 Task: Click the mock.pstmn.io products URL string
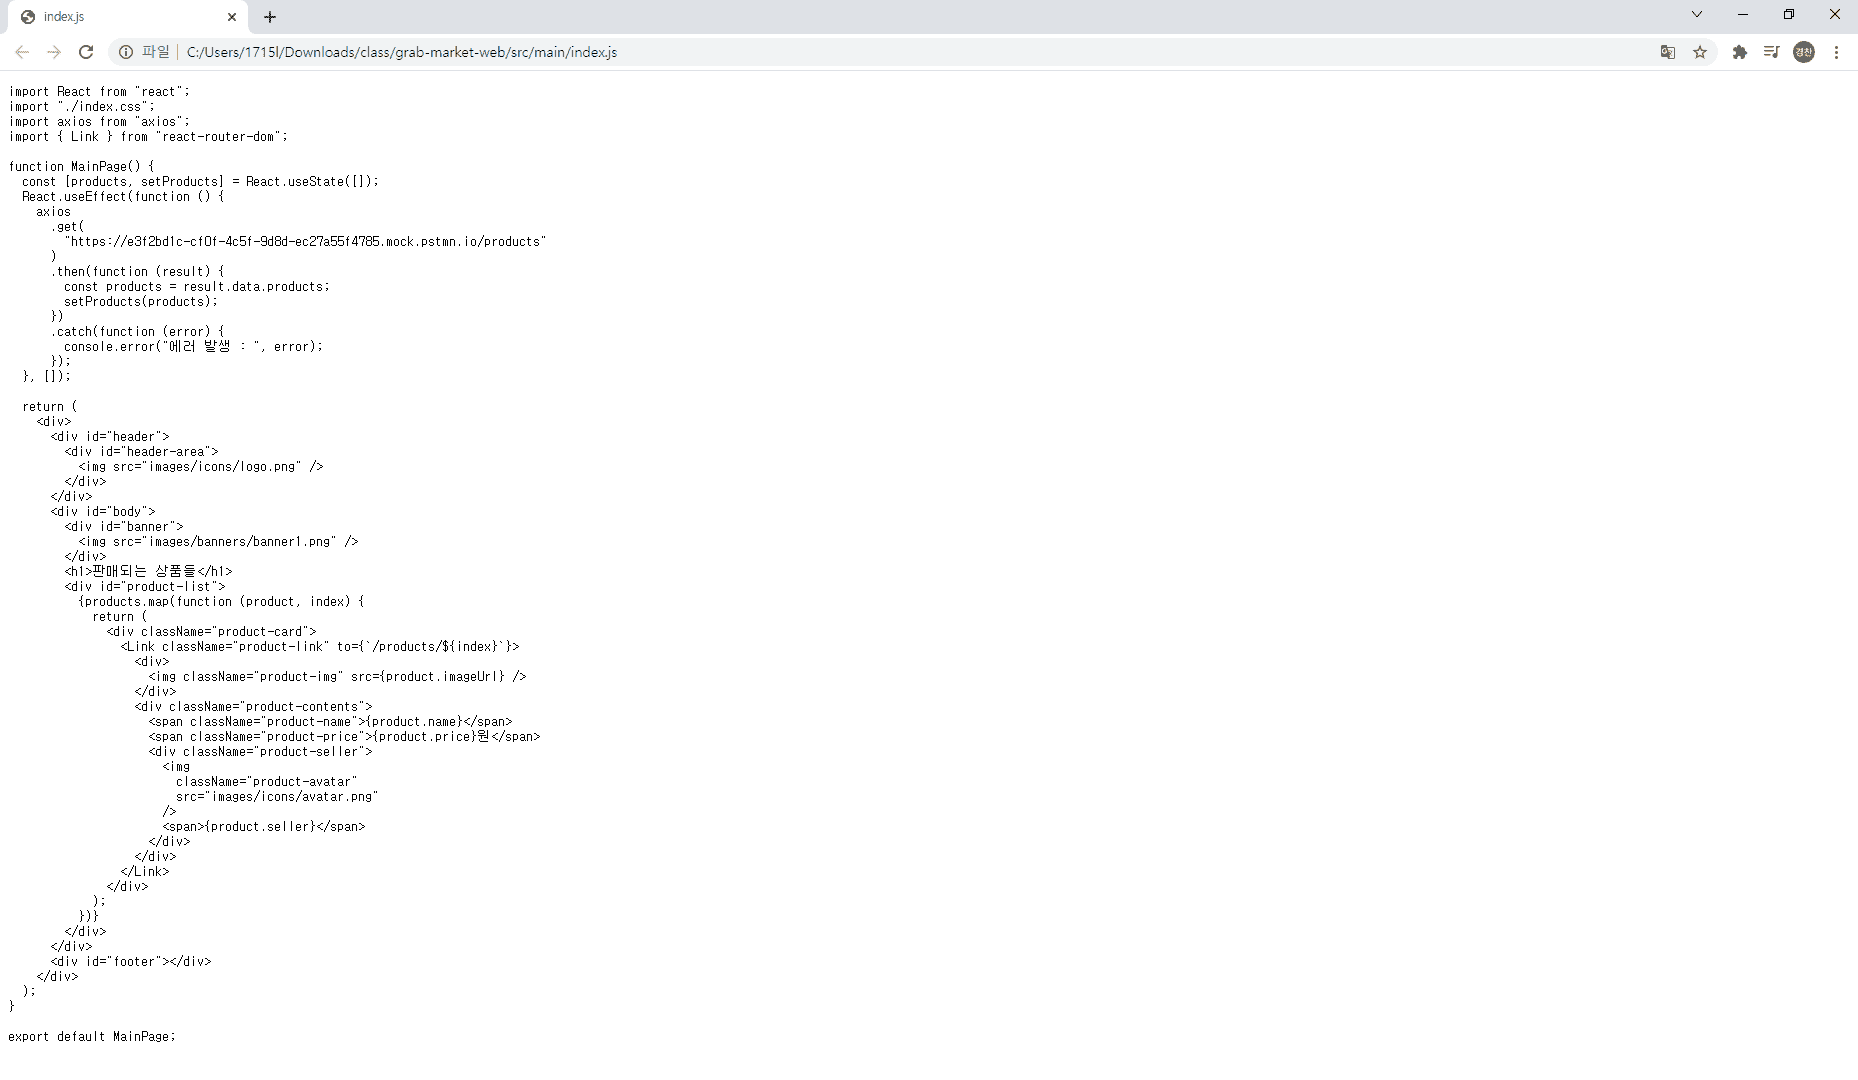coord(305,241)
